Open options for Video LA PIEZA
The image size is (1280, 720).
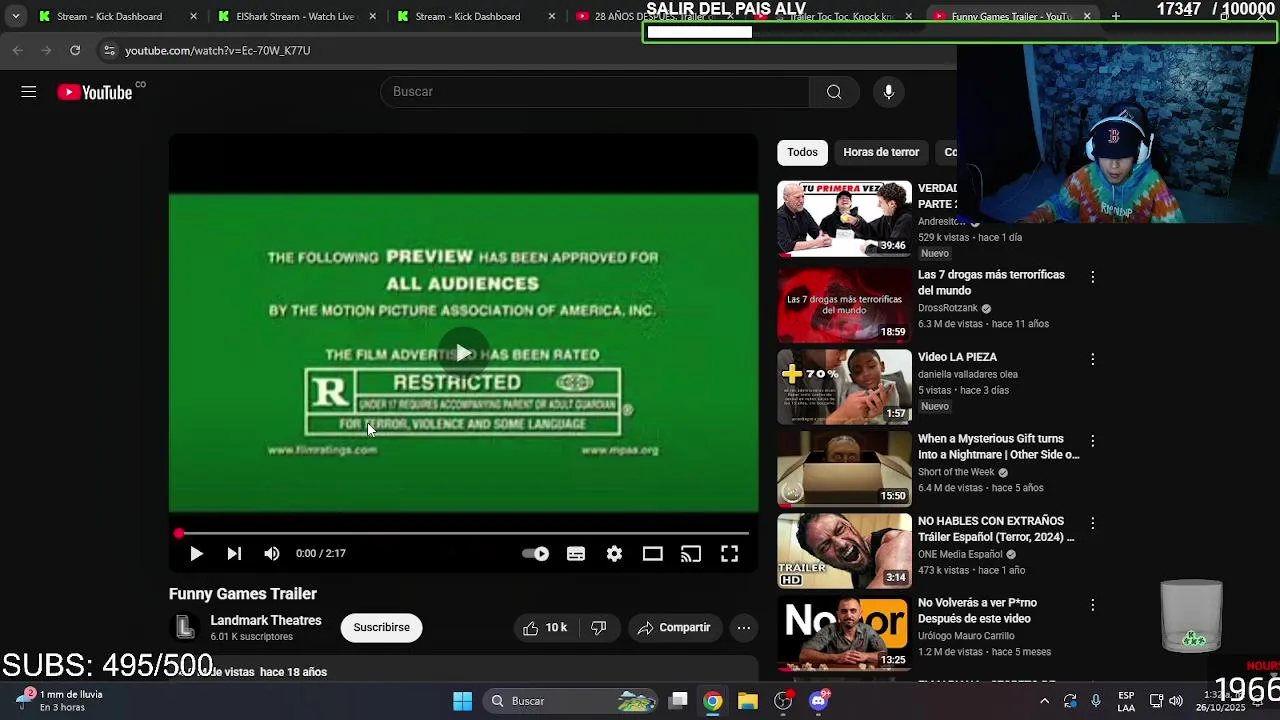click(x=1093, y=358)
